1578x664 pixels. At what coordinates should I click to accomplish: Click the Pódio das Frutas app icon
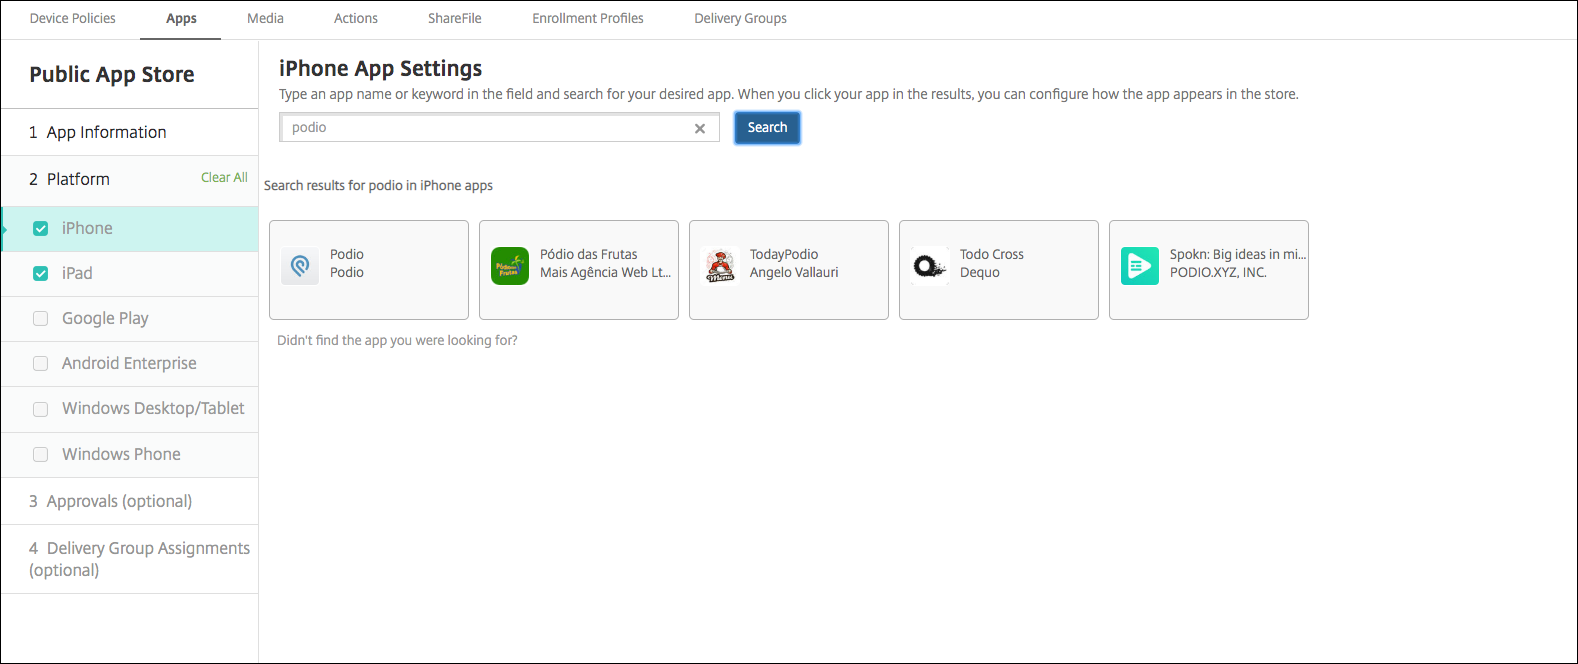(510, 266)
